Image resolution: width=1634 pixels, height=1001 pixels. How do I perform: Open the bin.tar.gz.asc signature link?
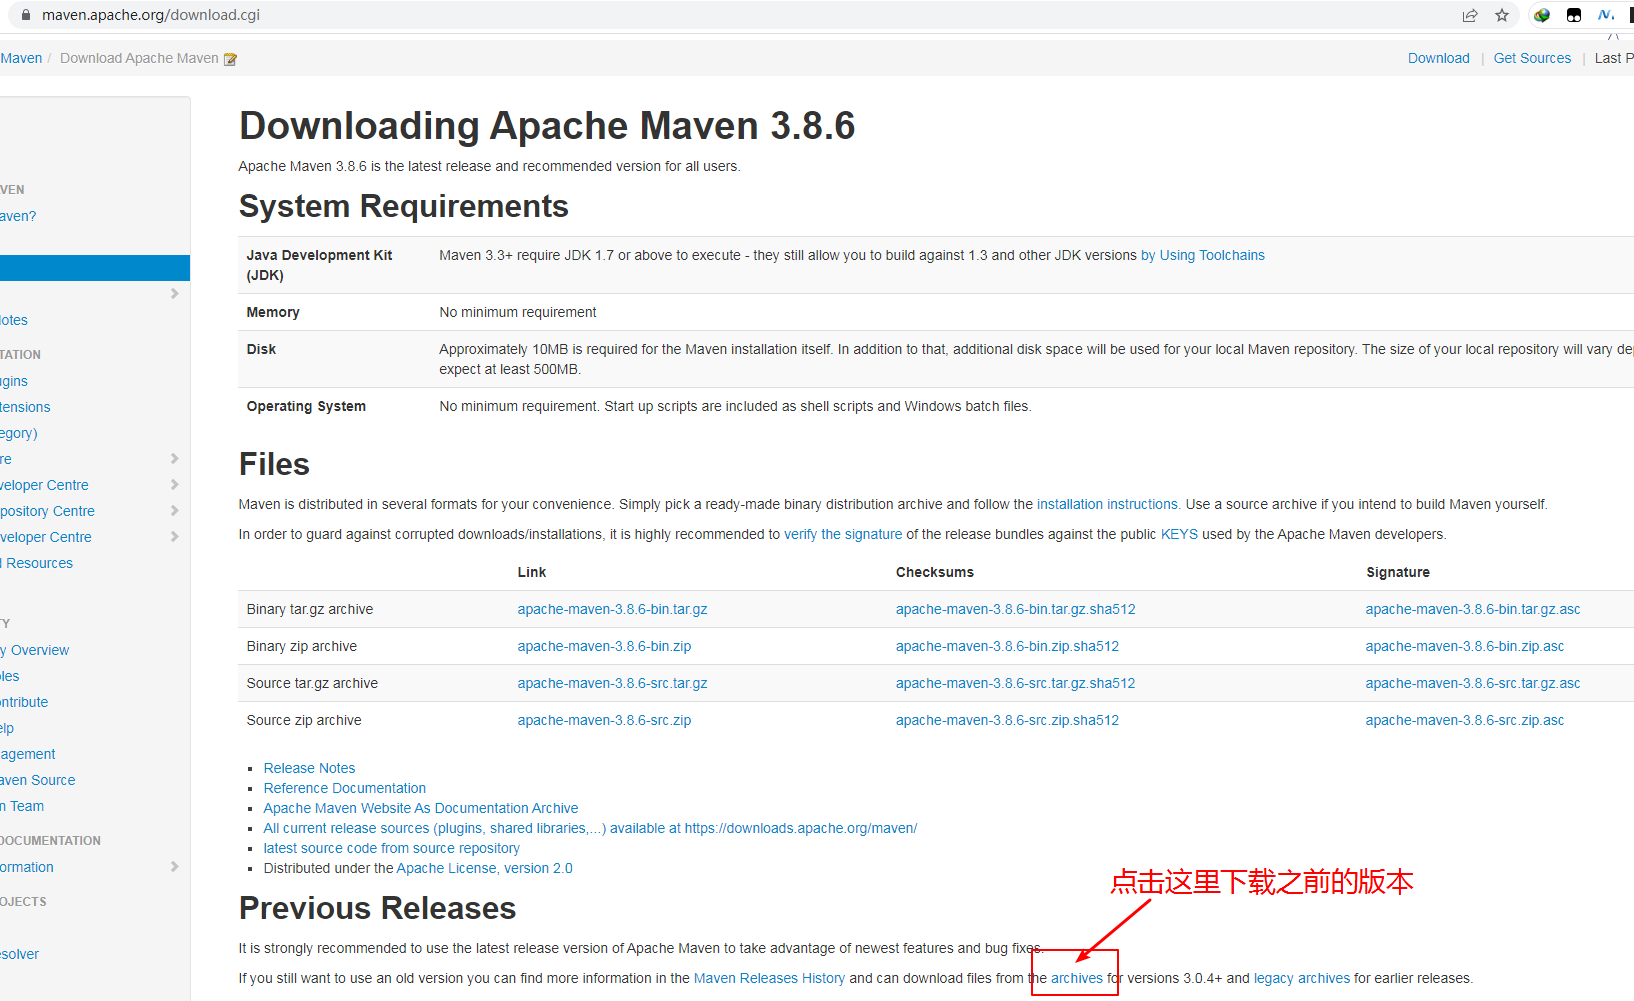1473,609
